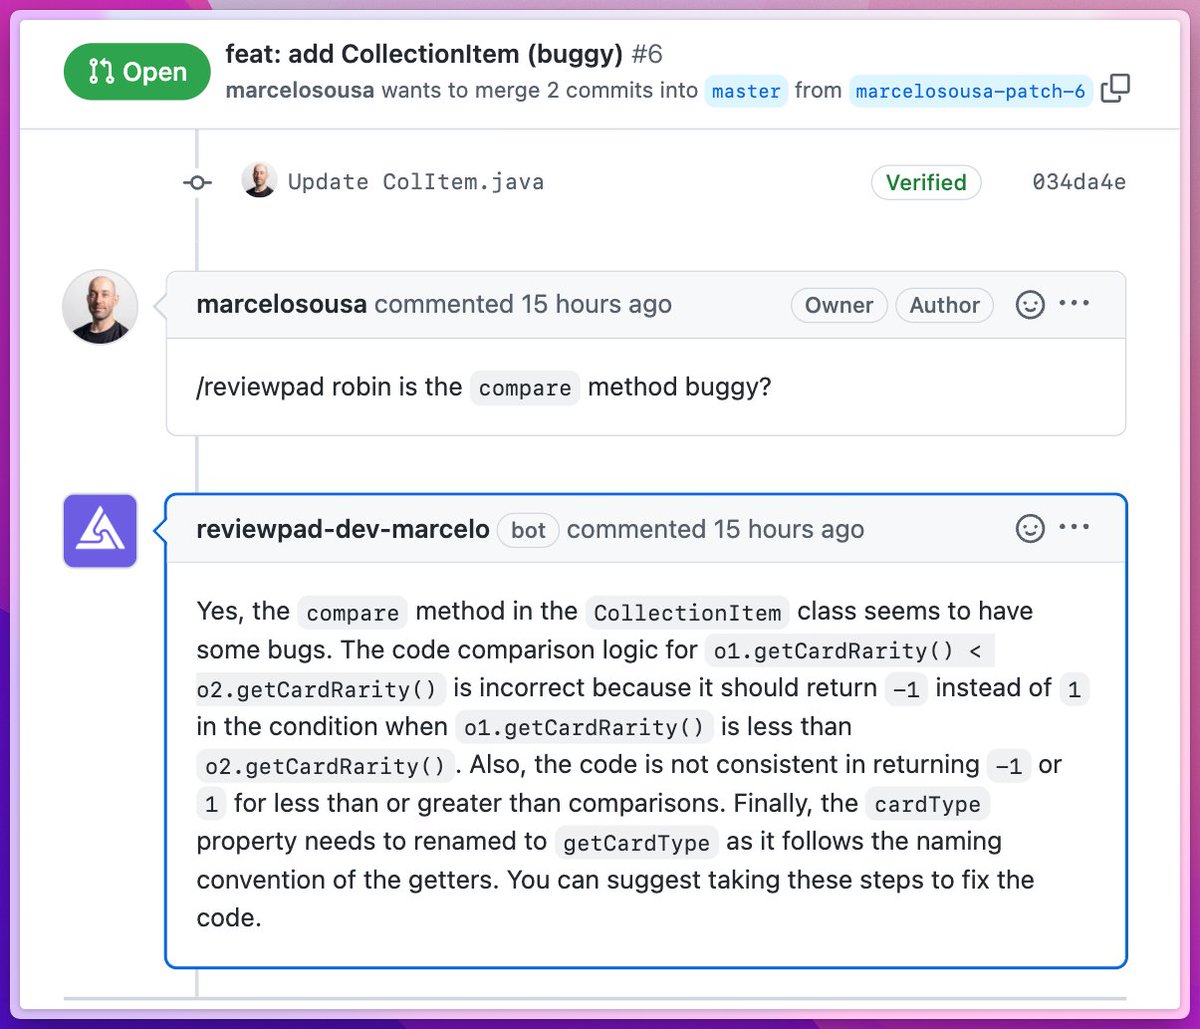Open the options menu on marcelosousa's comment
1200x1029 pixels.
pos(1075,304)
